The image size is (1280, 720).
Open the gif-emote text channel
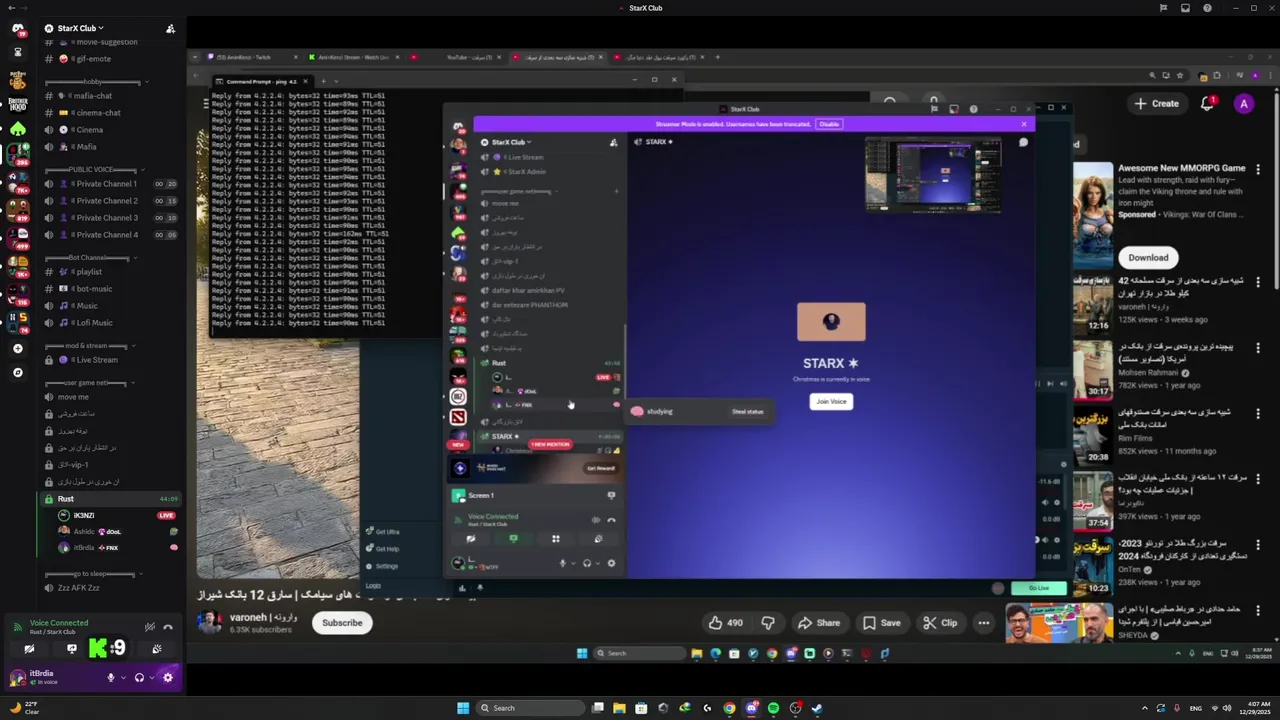tap(110, 59)
